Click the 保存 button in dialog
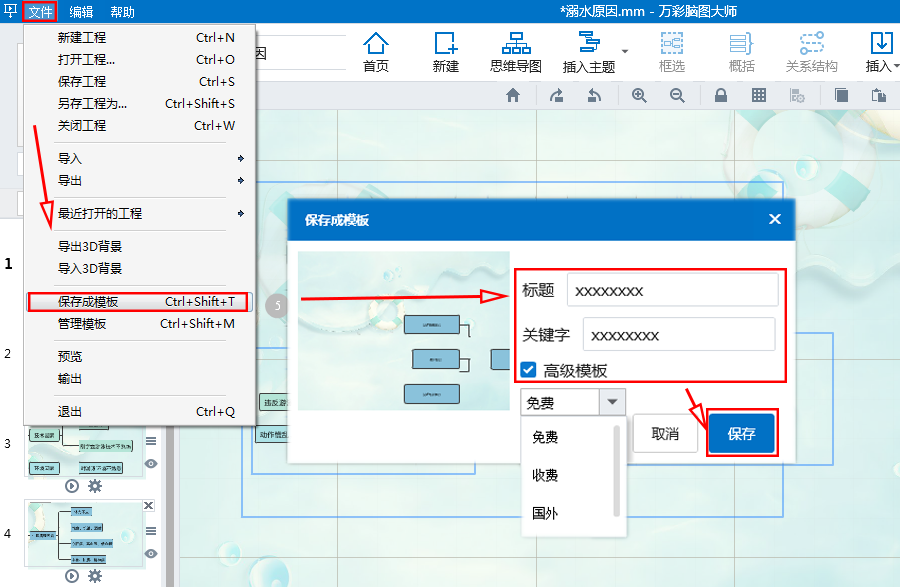Viewport: 900px width, 587px height. click(x=741, y=434)
